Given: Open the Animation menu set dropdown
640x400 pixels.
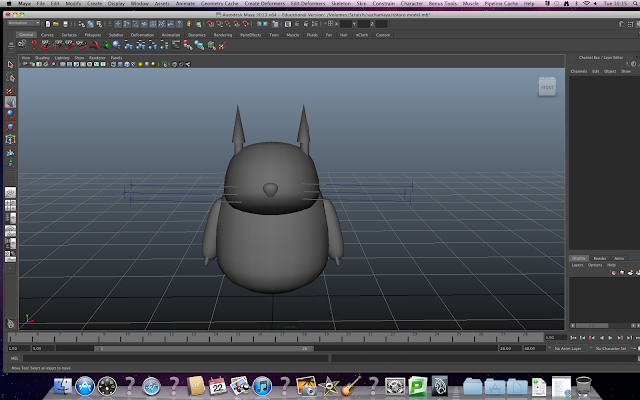Looking at the screenshot, I should click(x=24, y=23).
